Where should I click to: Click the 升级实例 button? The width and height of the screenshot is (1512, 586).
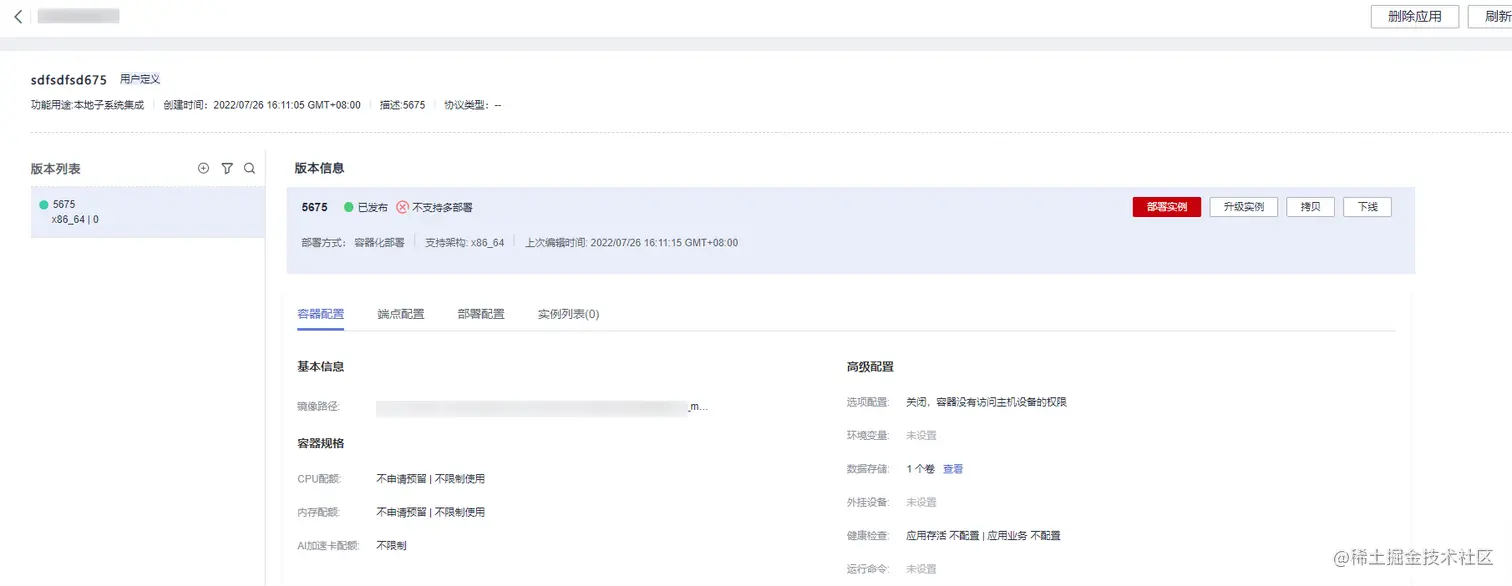[1244, 207]
